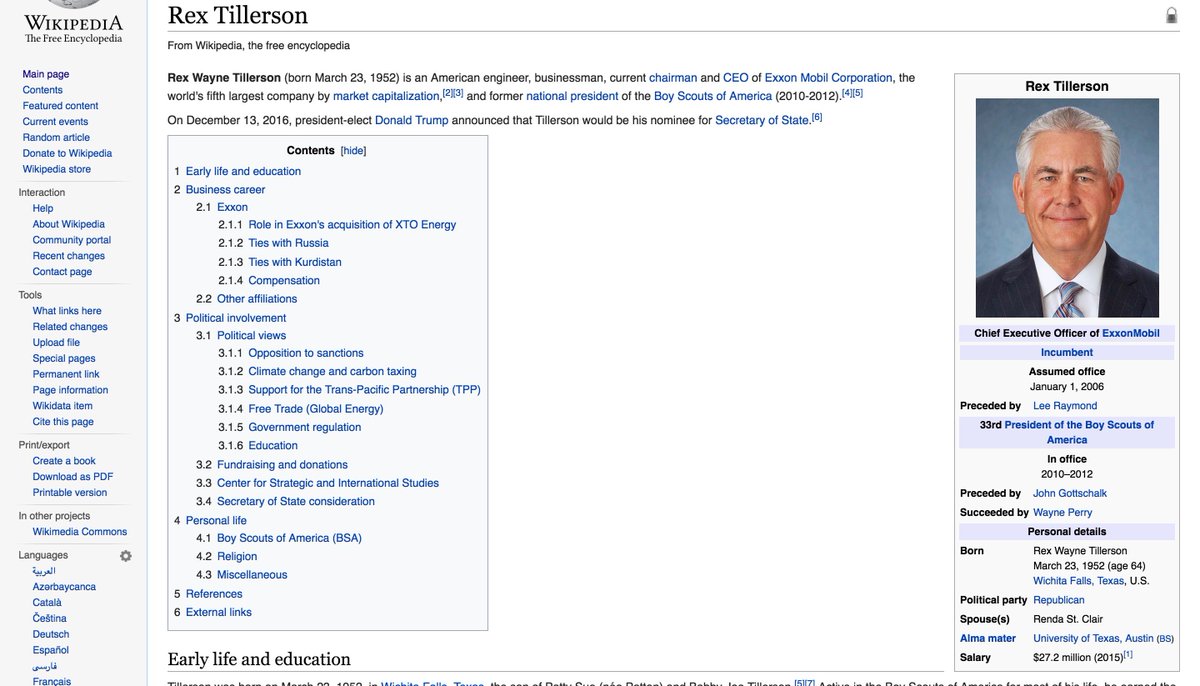This screenshot has height=686, width=1200.
Task: Load a Random article
Action: (56, 138)
